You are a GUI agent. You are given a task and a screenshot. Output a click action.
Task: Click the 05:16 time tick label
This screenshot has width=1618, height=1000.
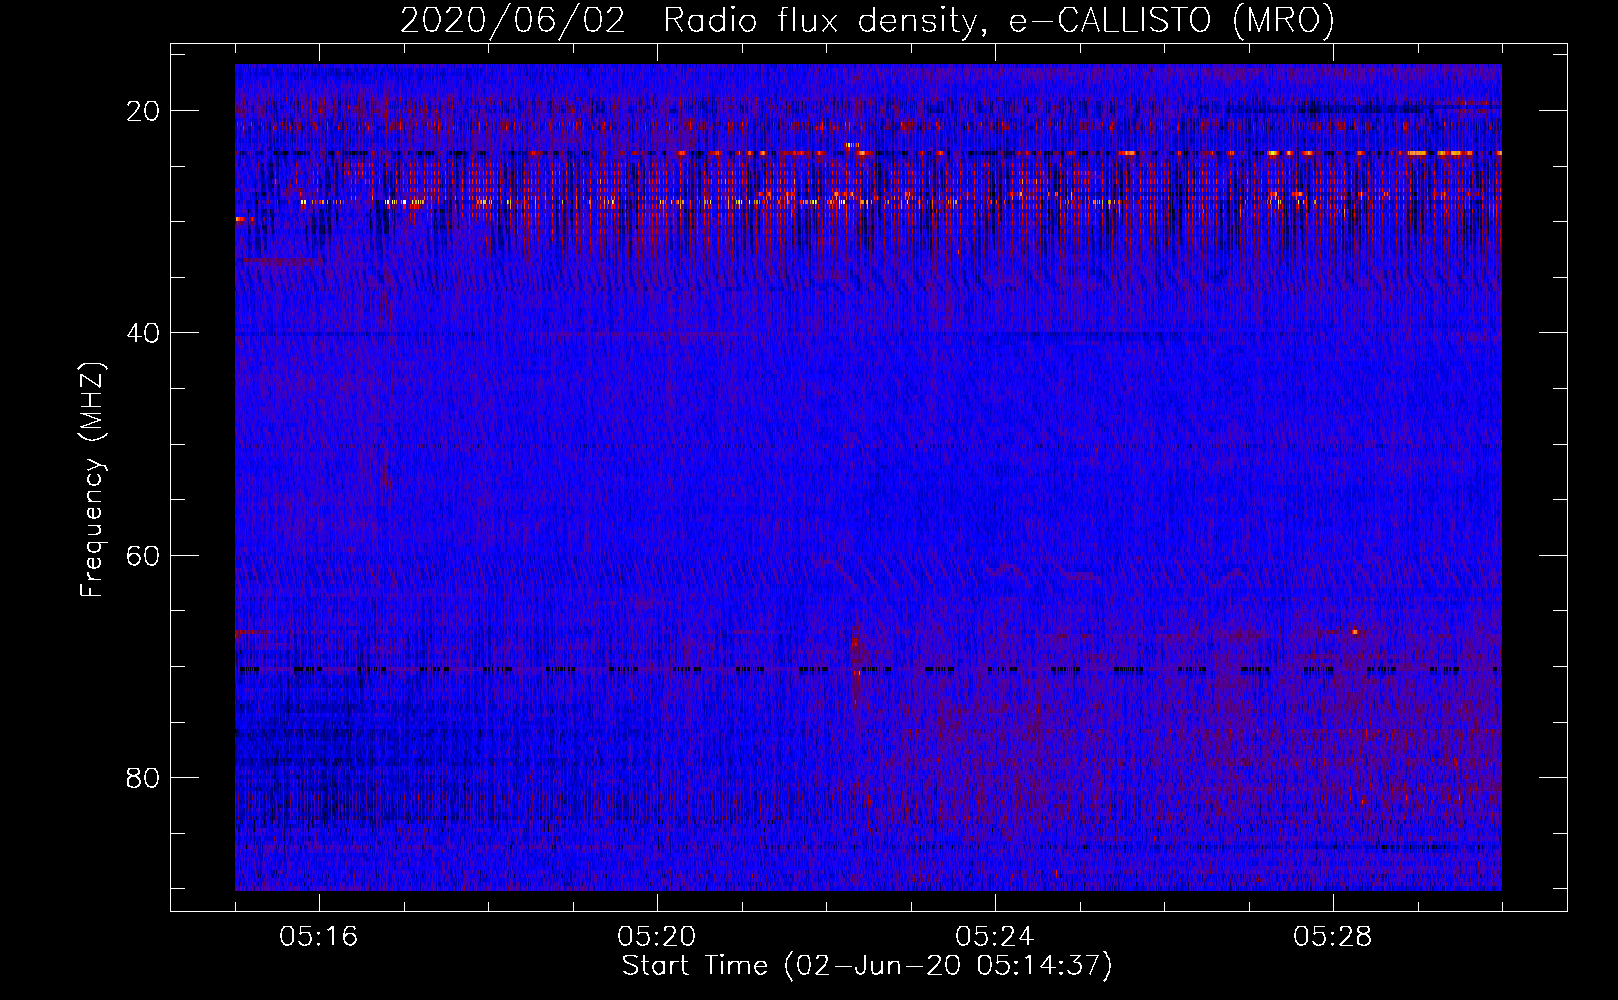click(319, 937)
